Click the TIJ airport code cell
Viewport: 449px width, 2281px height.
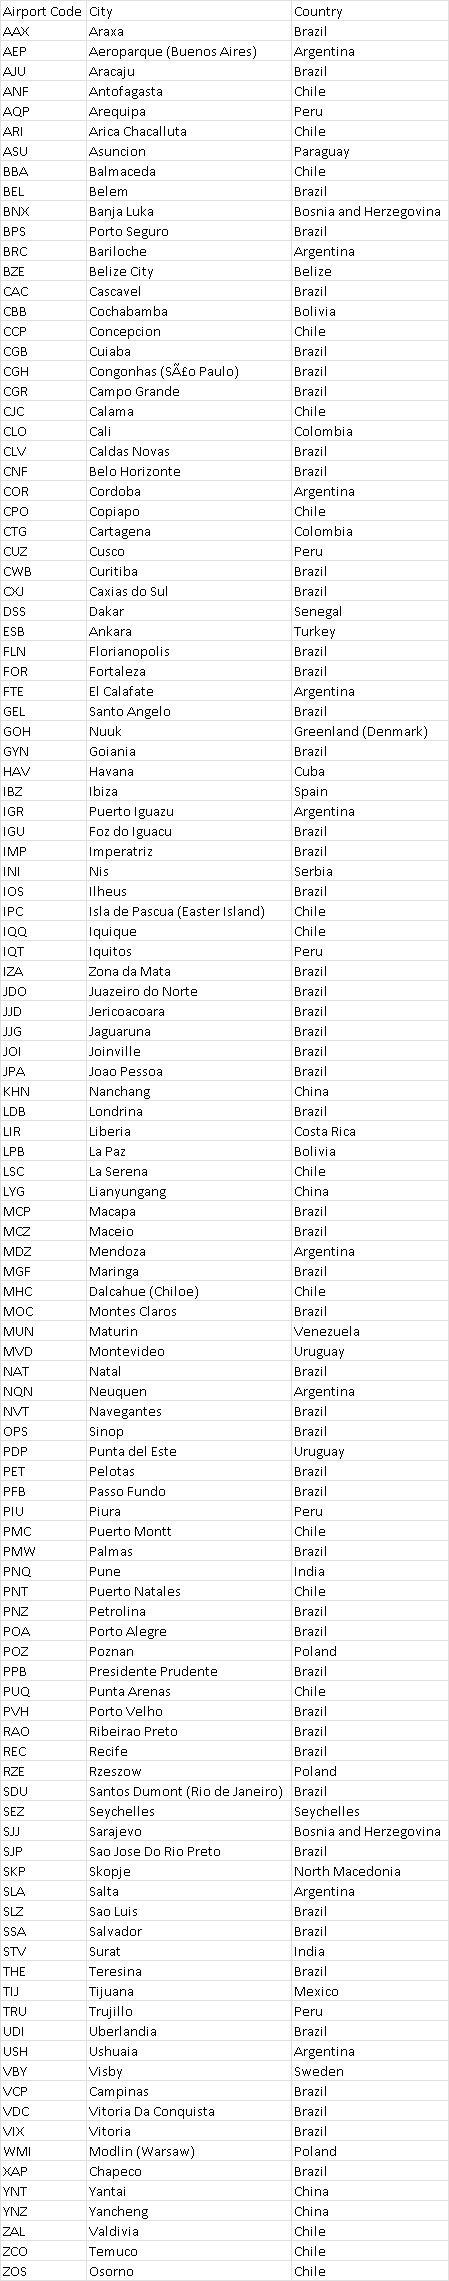coord(43,1991)
